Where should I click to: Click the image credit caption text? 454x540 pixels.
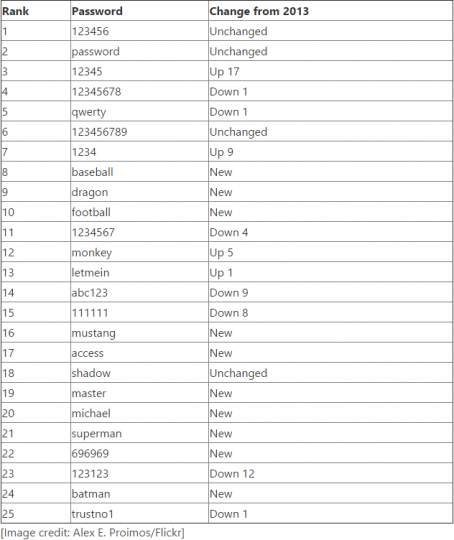pos(93,532)
